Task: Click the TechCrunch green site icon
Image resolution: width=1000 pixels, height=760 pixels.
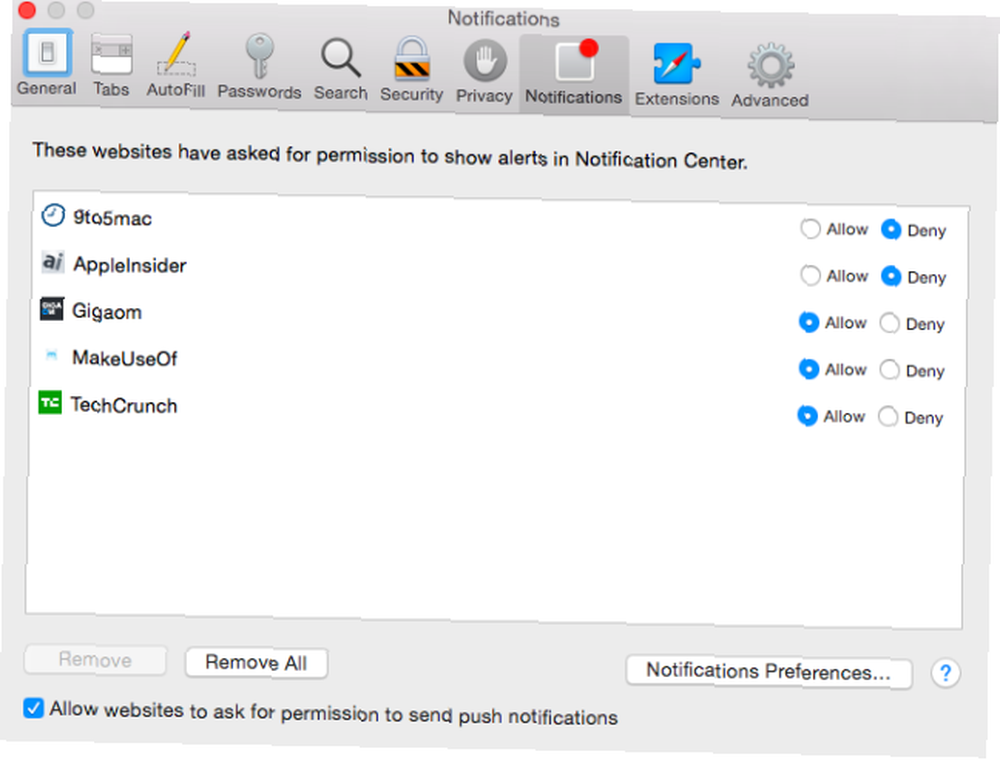Action: (x=50, y=402)
